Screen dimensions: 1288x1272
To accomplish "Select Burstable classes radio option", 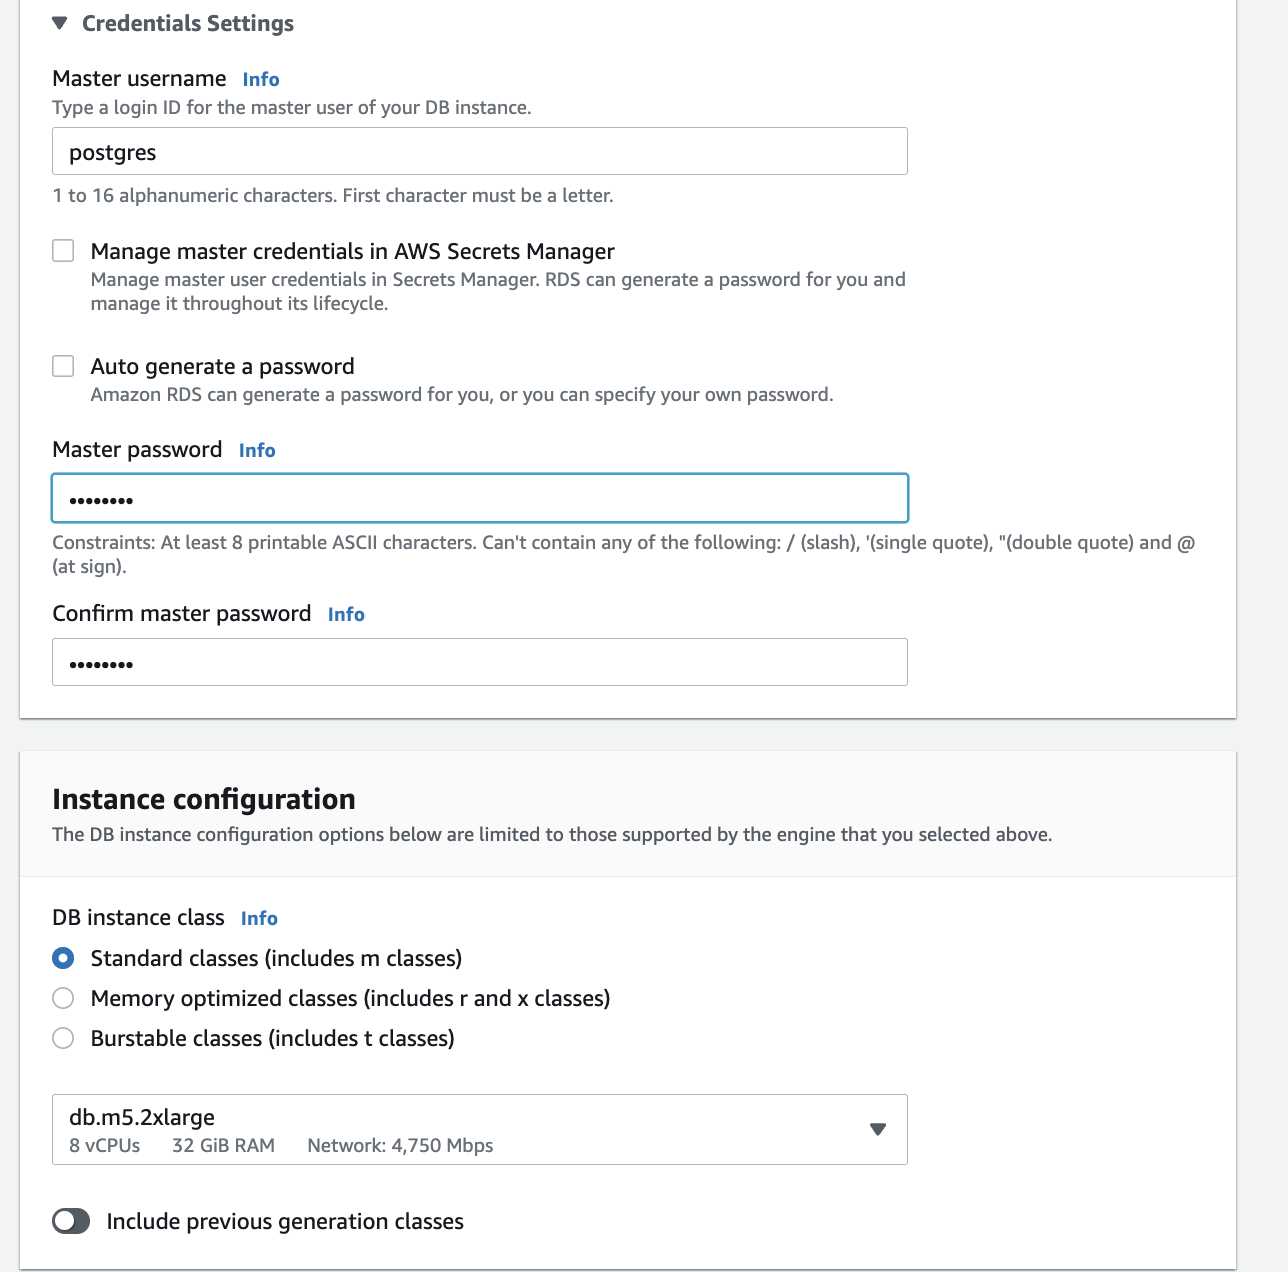I will tap(63, 1038).
